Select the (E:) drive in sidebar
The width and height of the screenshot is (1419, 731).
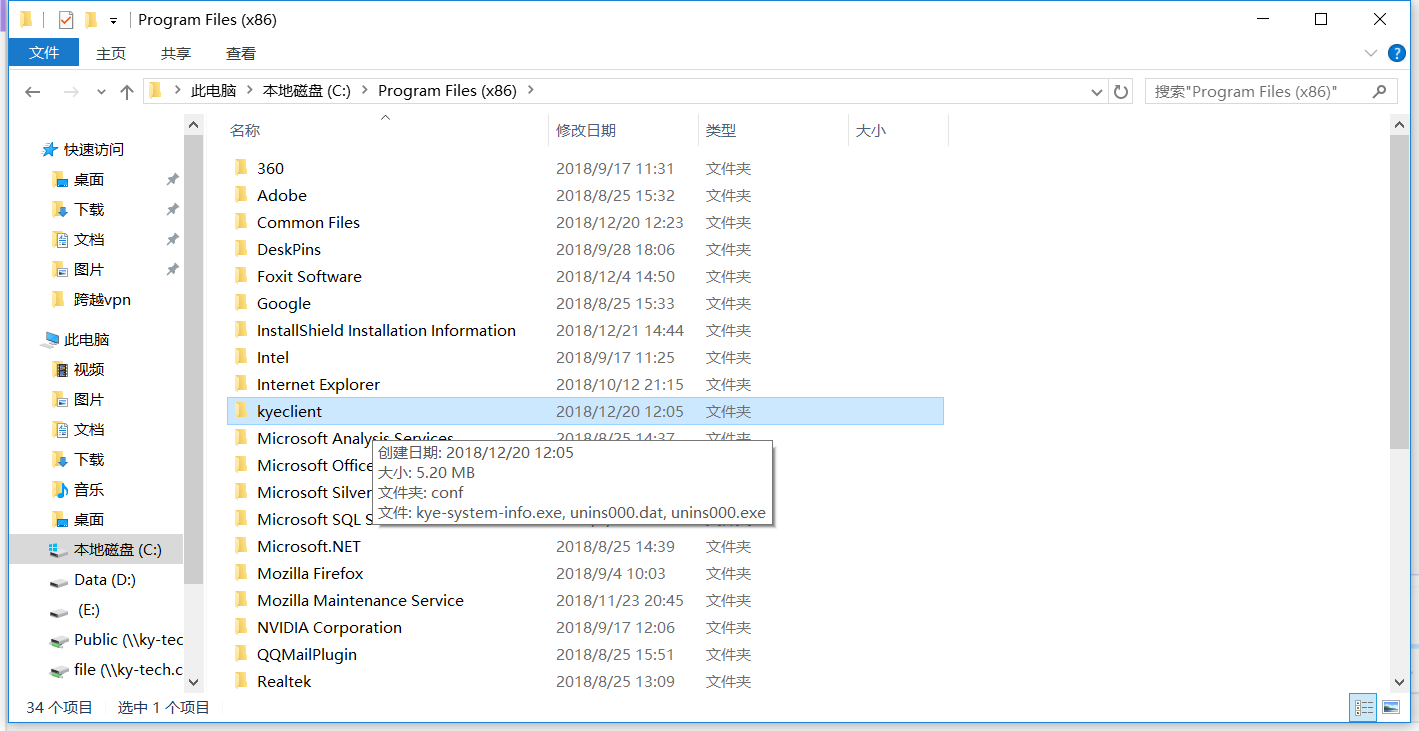pos(89,610)
